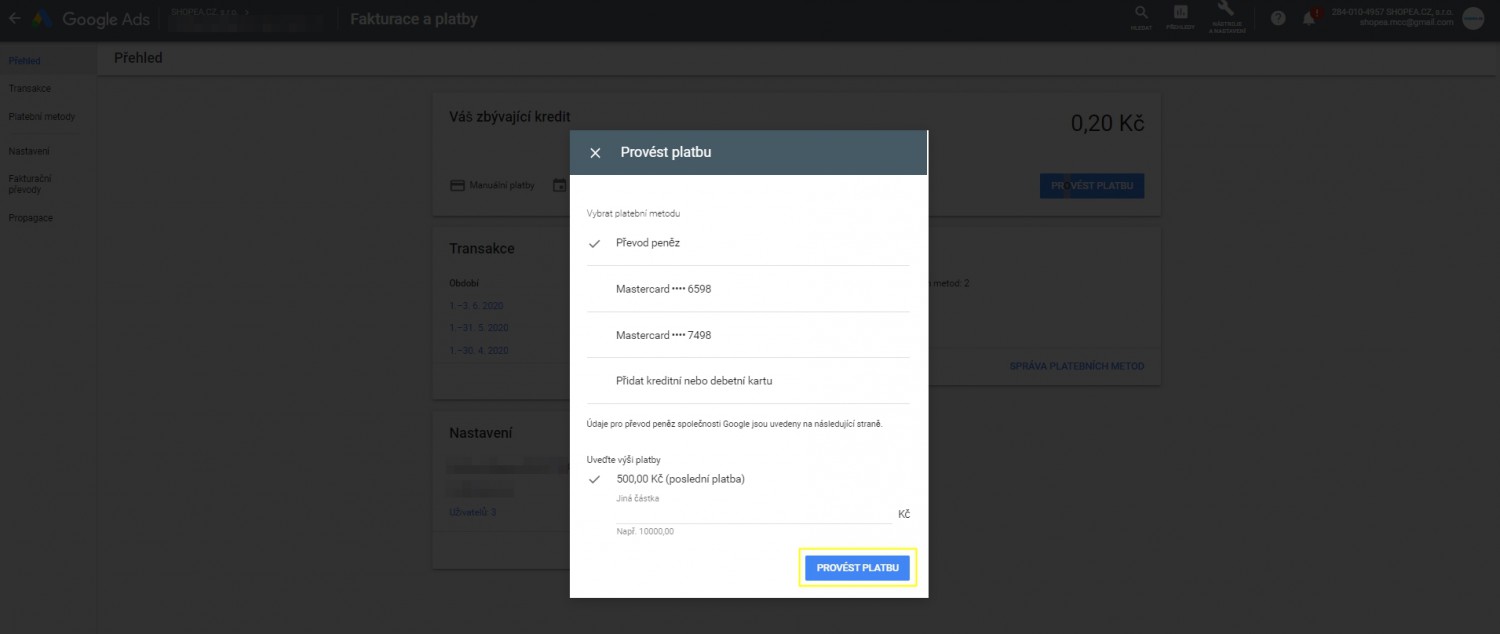Open the 1.–31. 5. 2020 transaction period
Screen dimensions: 1500x634
[x=479, y=328]
